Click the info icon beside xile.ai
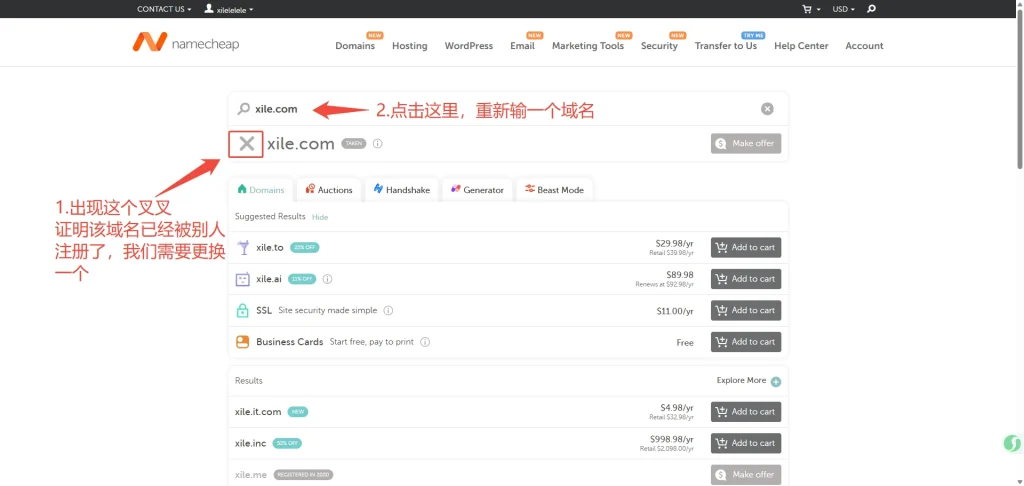1024x486 pixels. 328,279
